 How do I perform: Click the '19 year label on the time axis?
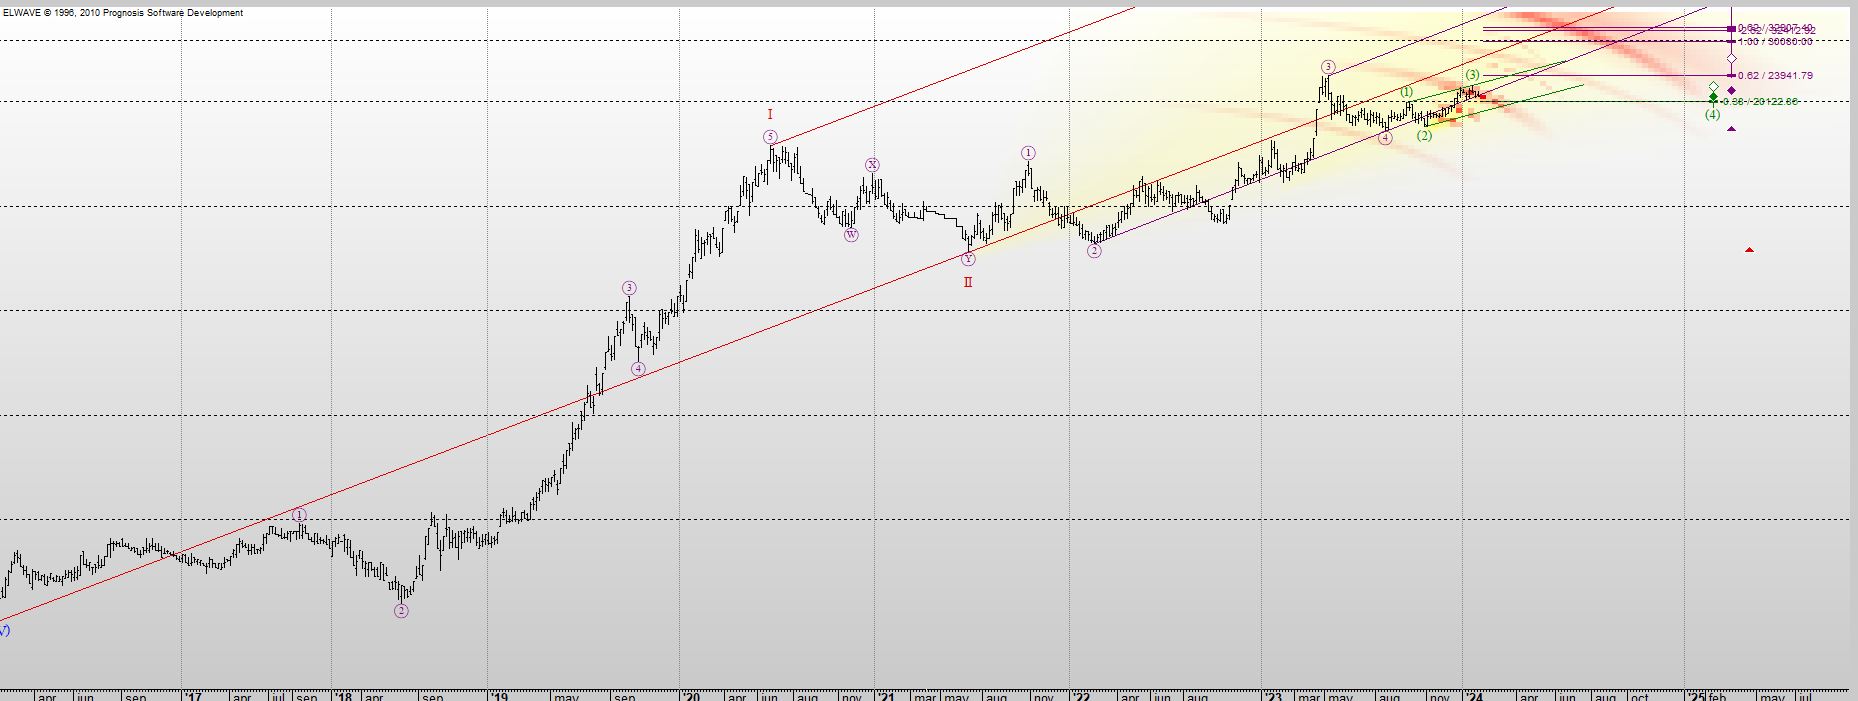pyautogui.click(x=497, y=696)
